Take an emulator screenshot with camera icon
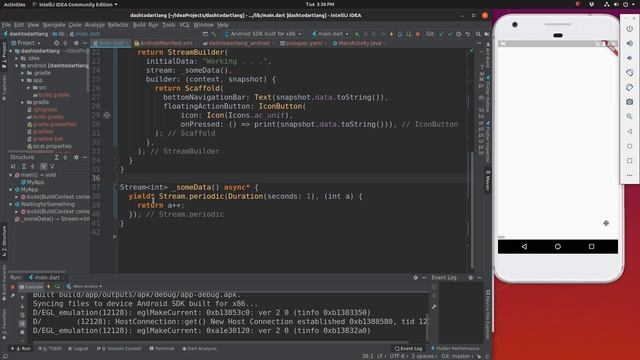 [x=629, y=102]
